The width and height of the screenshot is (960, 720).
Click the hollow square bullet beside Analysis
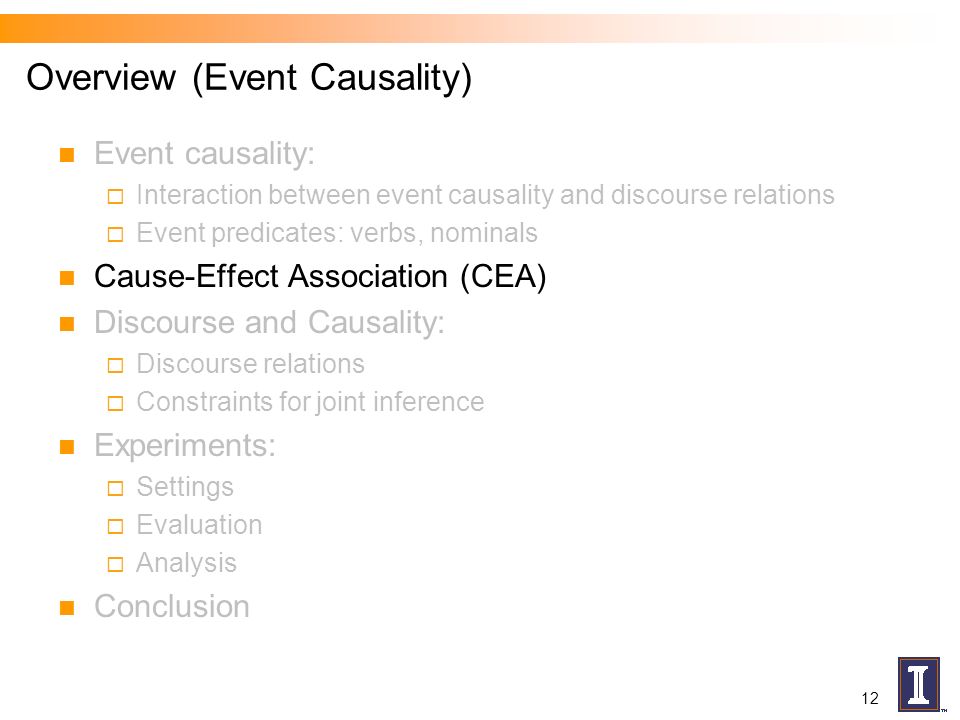tap(115, 564)
